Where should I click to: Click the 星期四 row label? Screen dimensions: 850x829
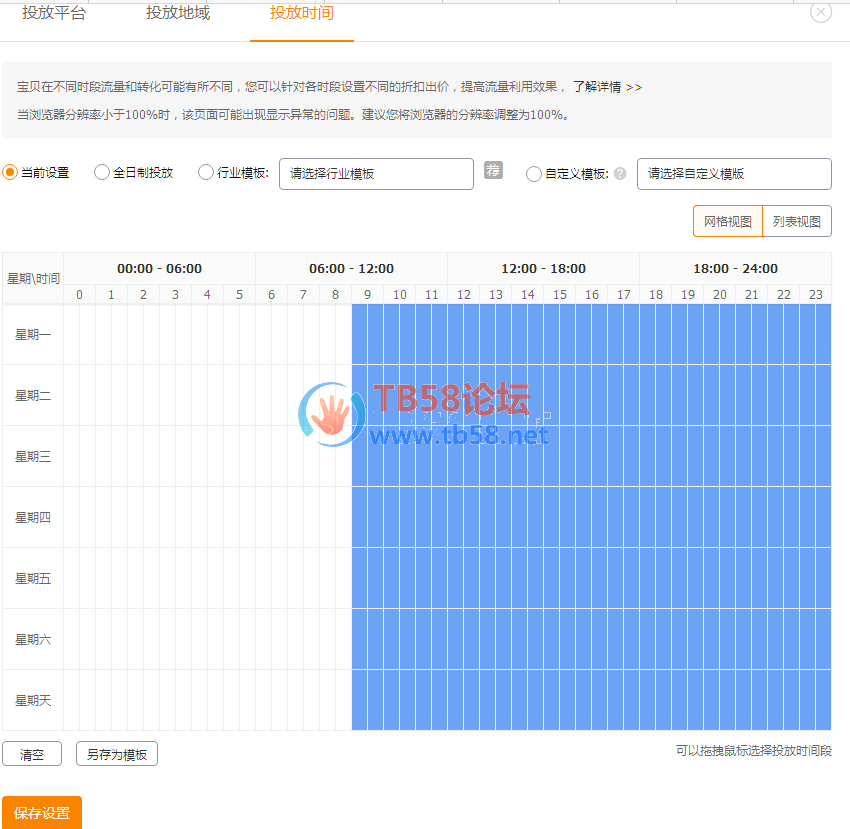pyautogui.click(x=33, y=517)
